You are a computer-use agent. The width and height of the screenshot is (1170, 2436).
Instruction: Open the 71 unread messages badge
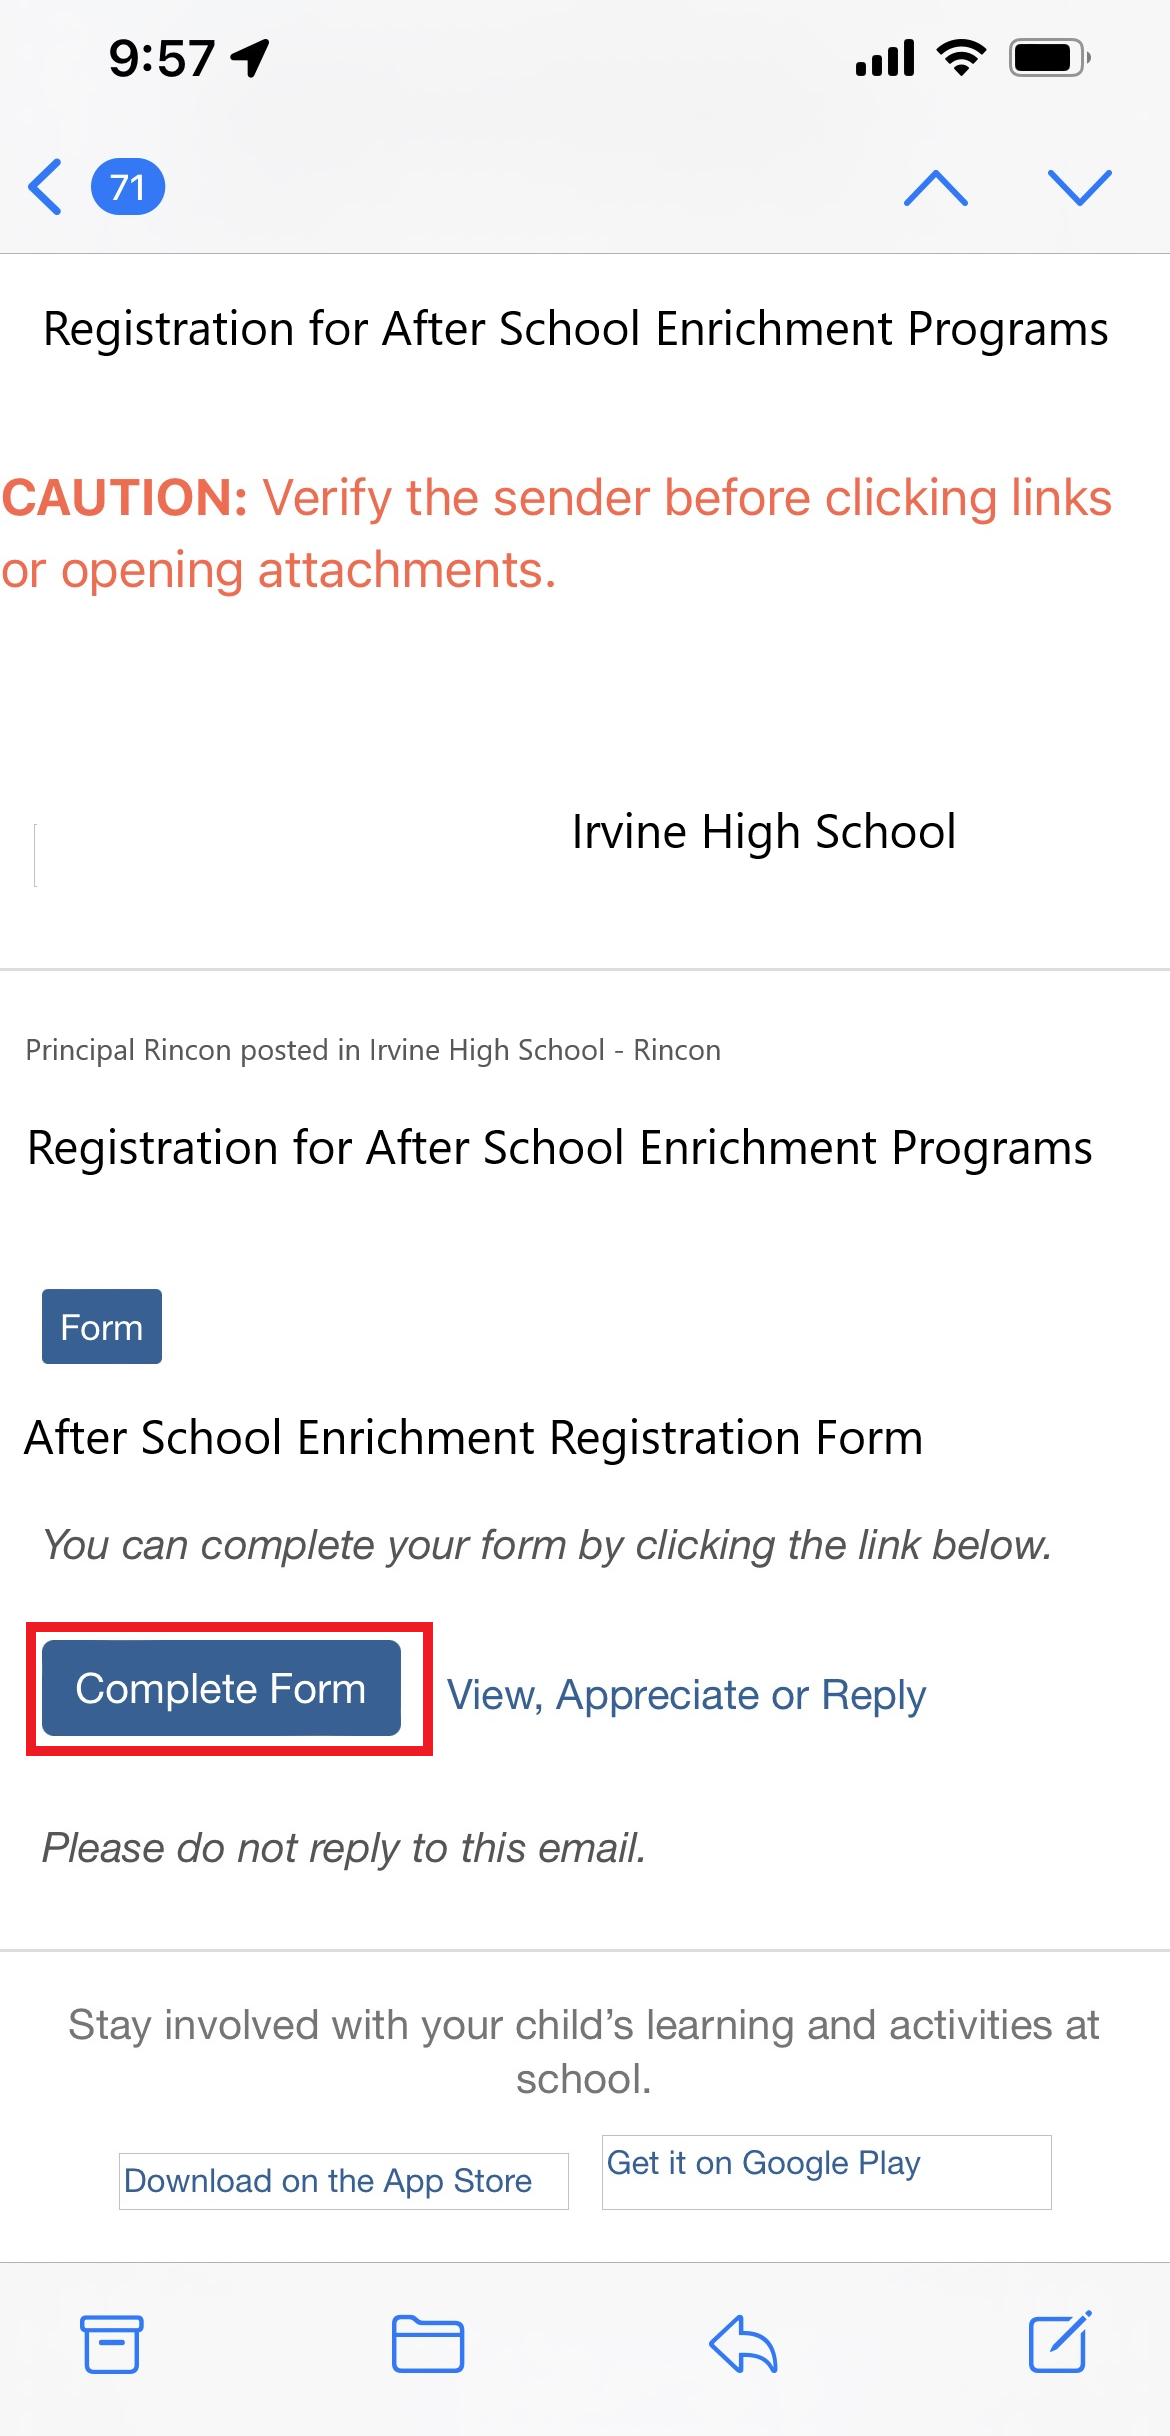(x=128, y=187)
